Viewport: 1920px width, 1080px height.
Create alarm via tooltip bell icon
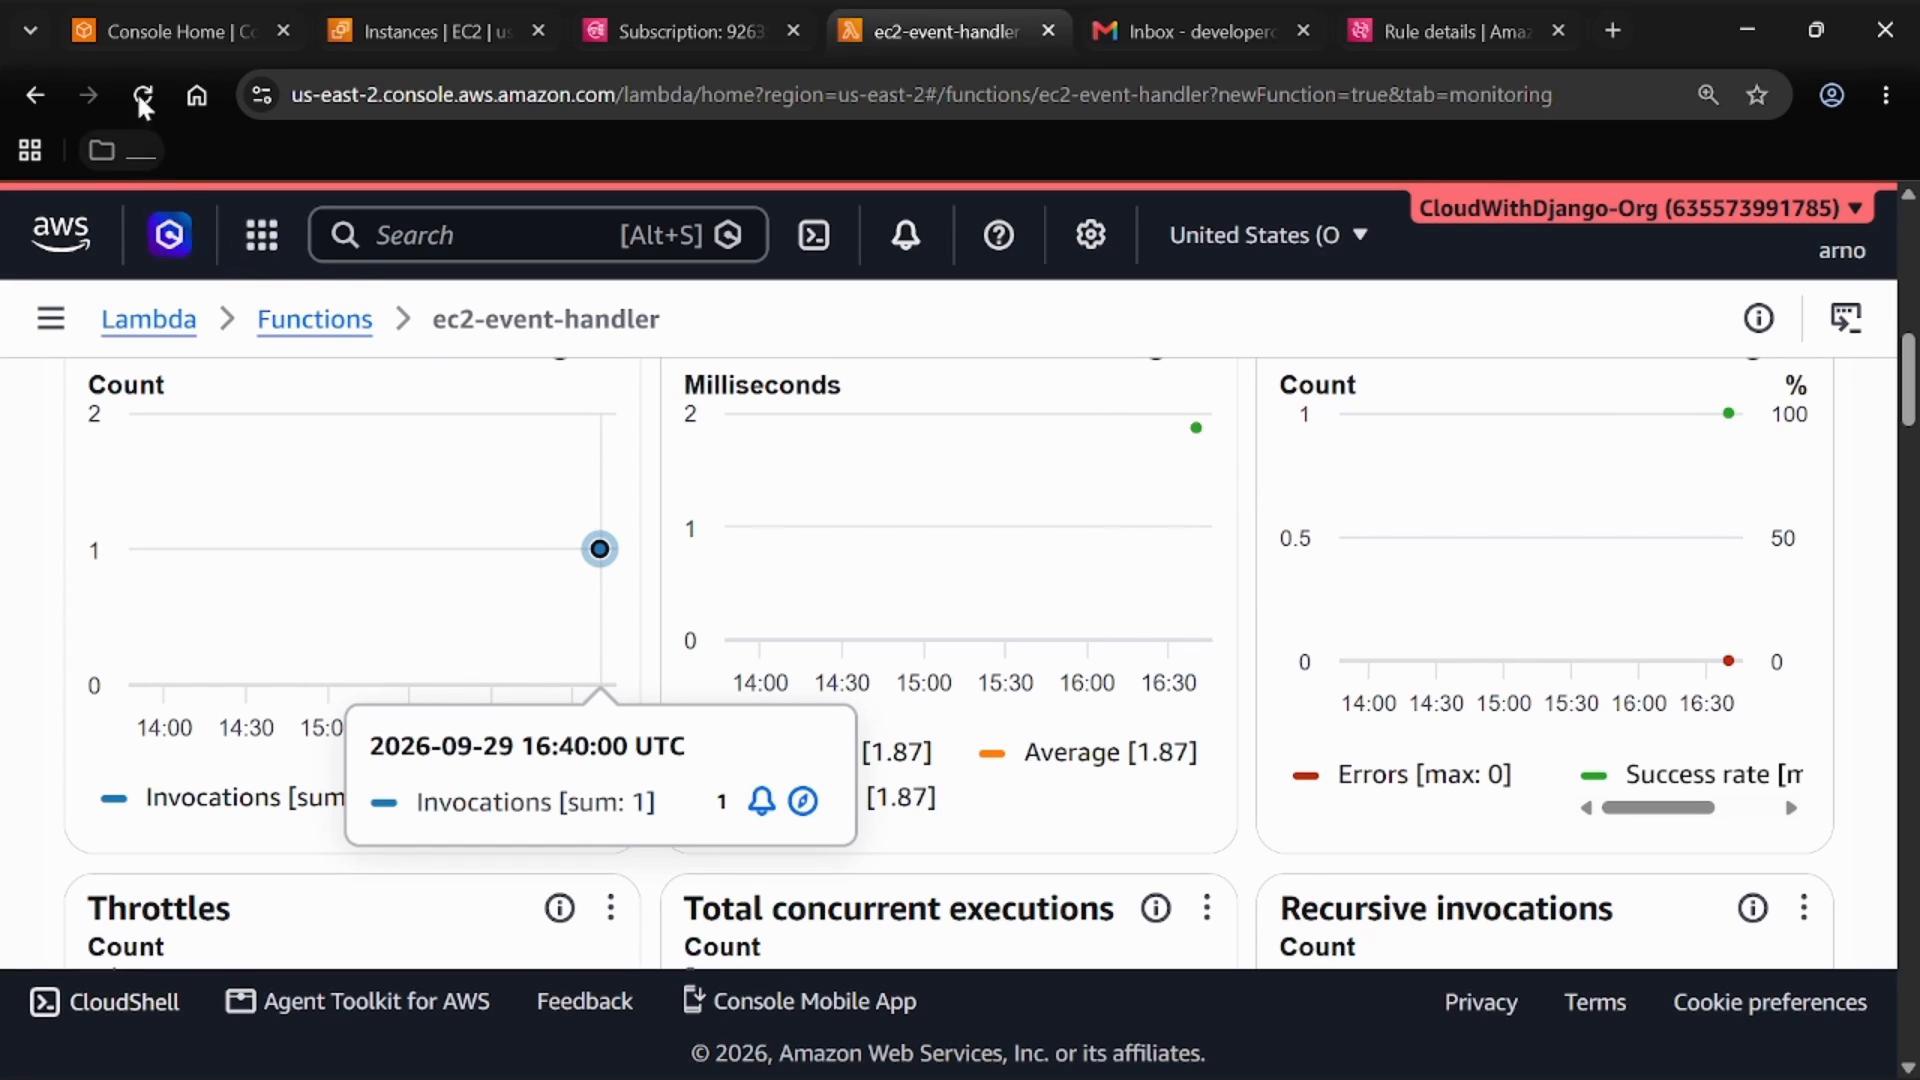(x=761, y=801)
